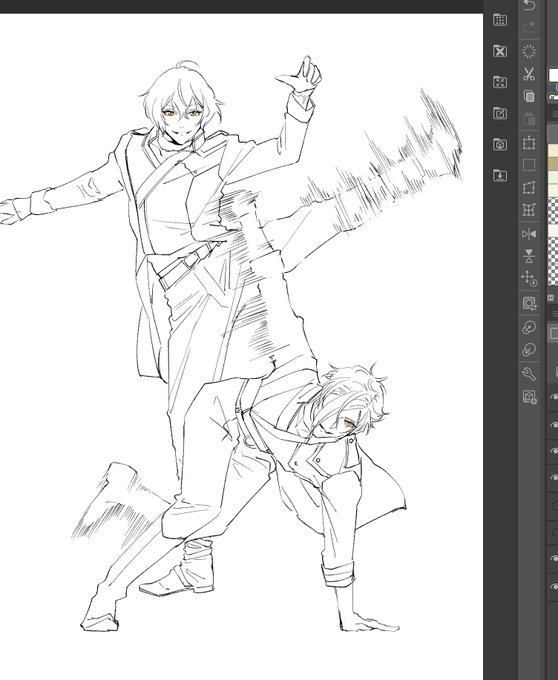Screen dimensions: 558x680
Task: Click the dashed circle icon under Redo
Action: (529, 52)
